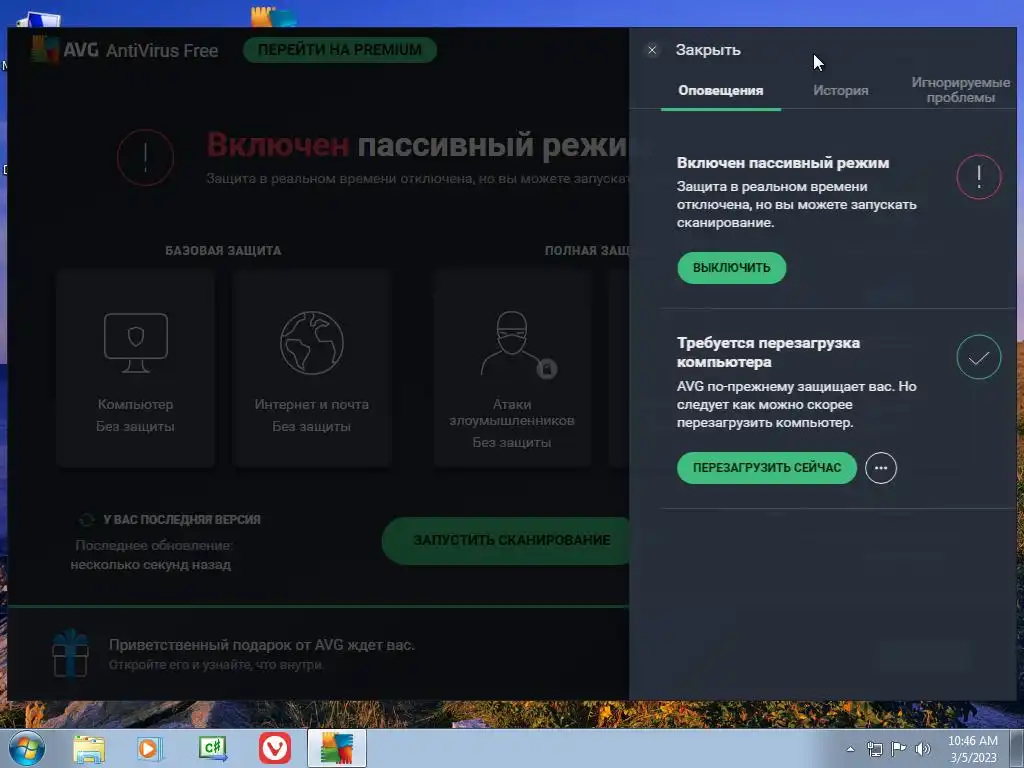Open the История tab
Viewport: 1024px width, 768px height.
coord(840,91)
